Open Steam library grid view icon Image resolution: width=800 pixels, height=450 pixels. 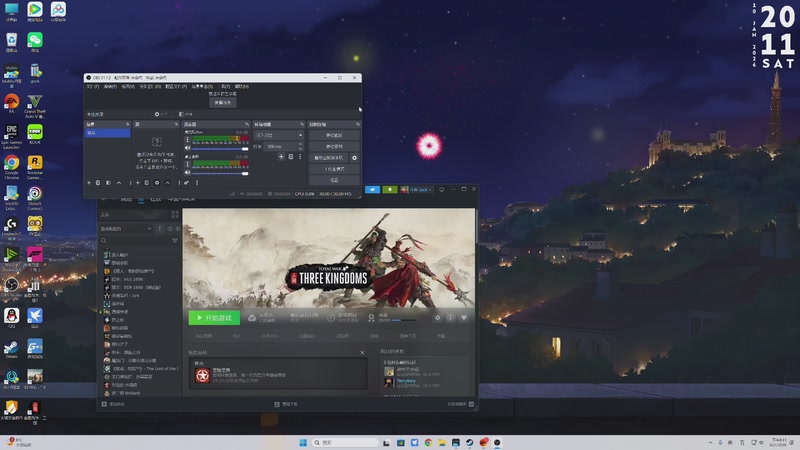[x=175, y=214]
